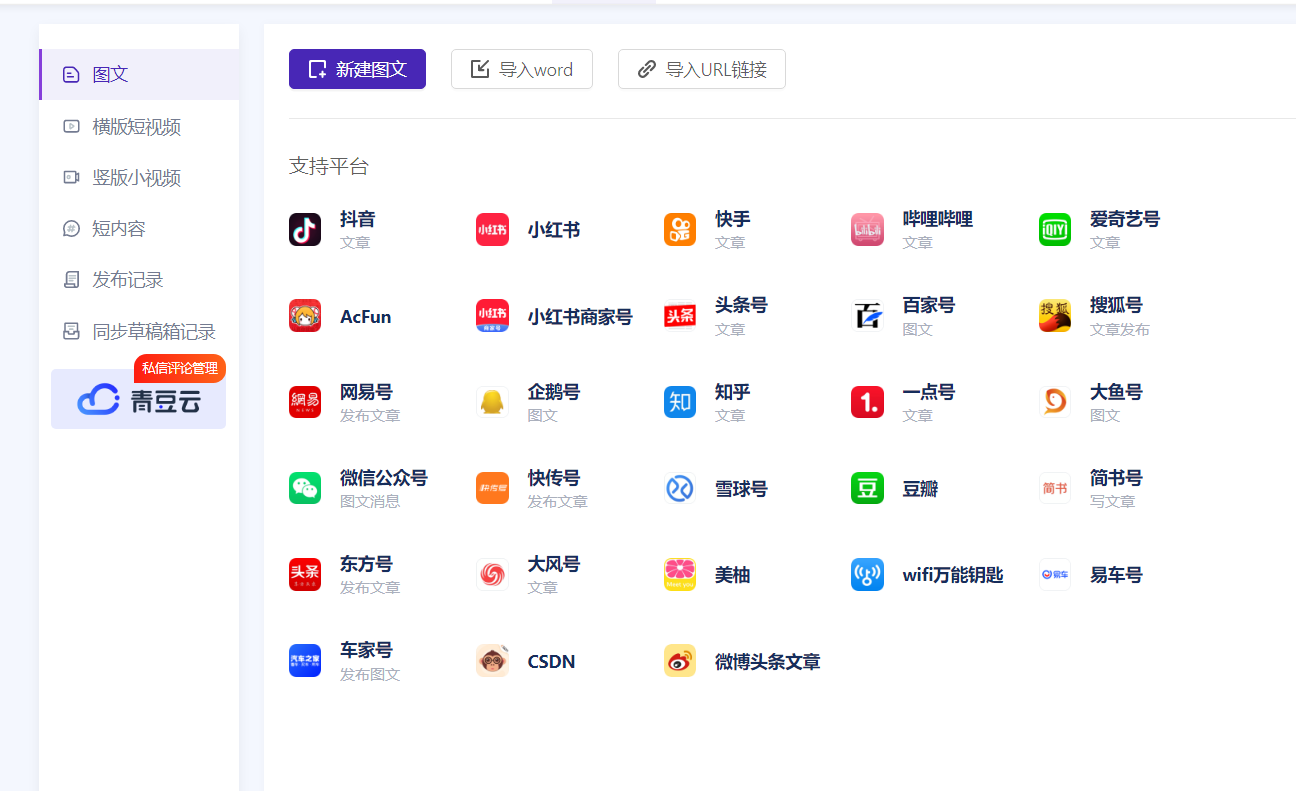Image resolution: width=1296 pixels, height=791 pixels.
Task: Go to 竖版小视频 in the sidebar
Action: [x=137, y=178]
